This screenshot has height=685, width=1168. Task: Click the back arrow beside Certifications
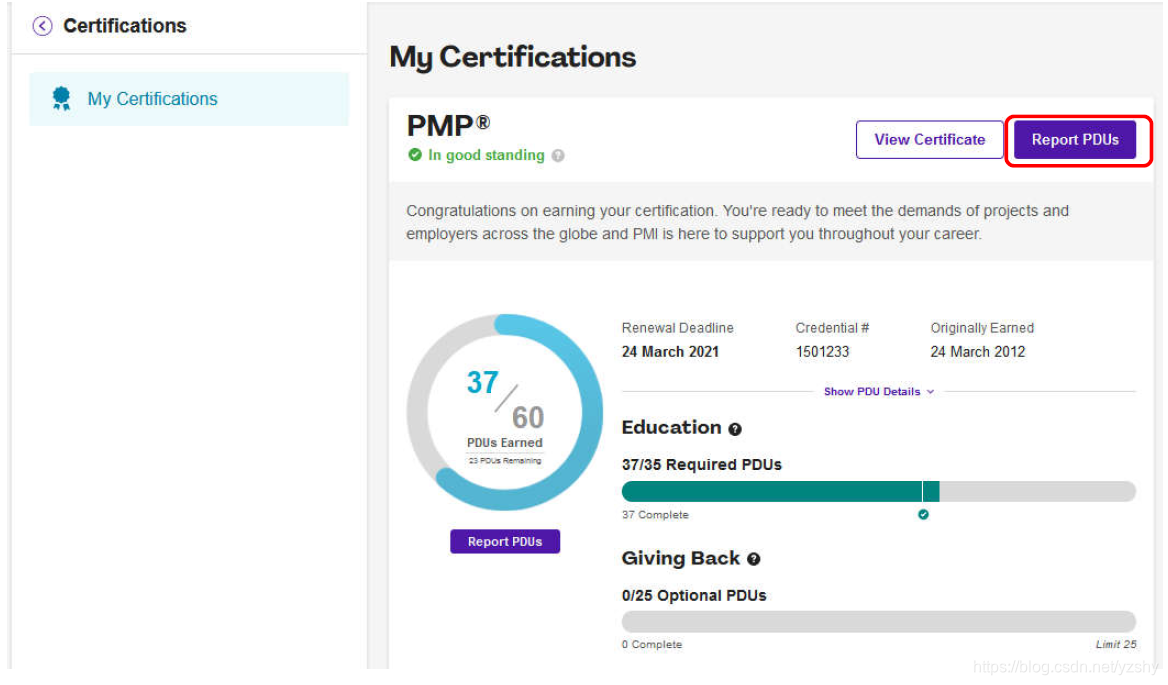(42, 26)
